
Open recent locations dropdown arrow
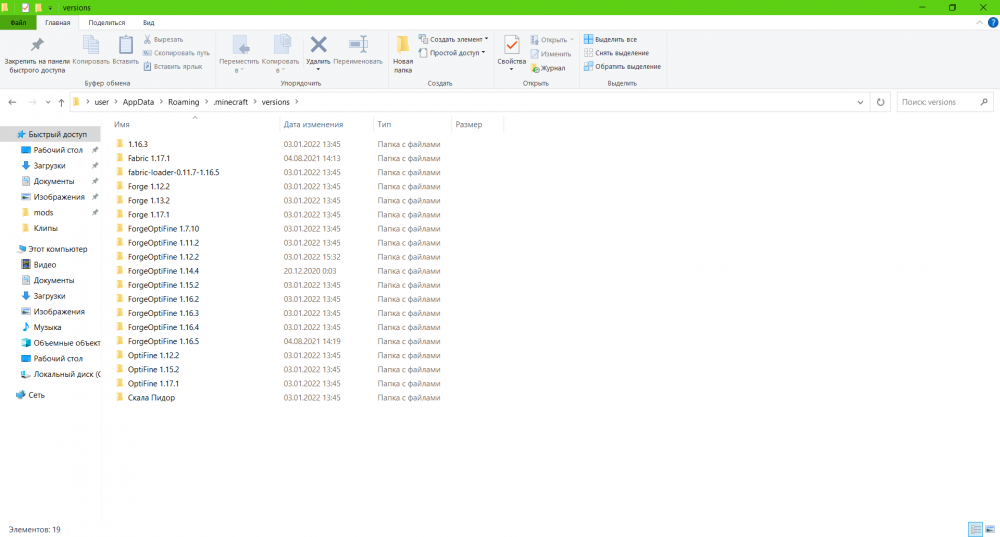click(x=48, y=102)
